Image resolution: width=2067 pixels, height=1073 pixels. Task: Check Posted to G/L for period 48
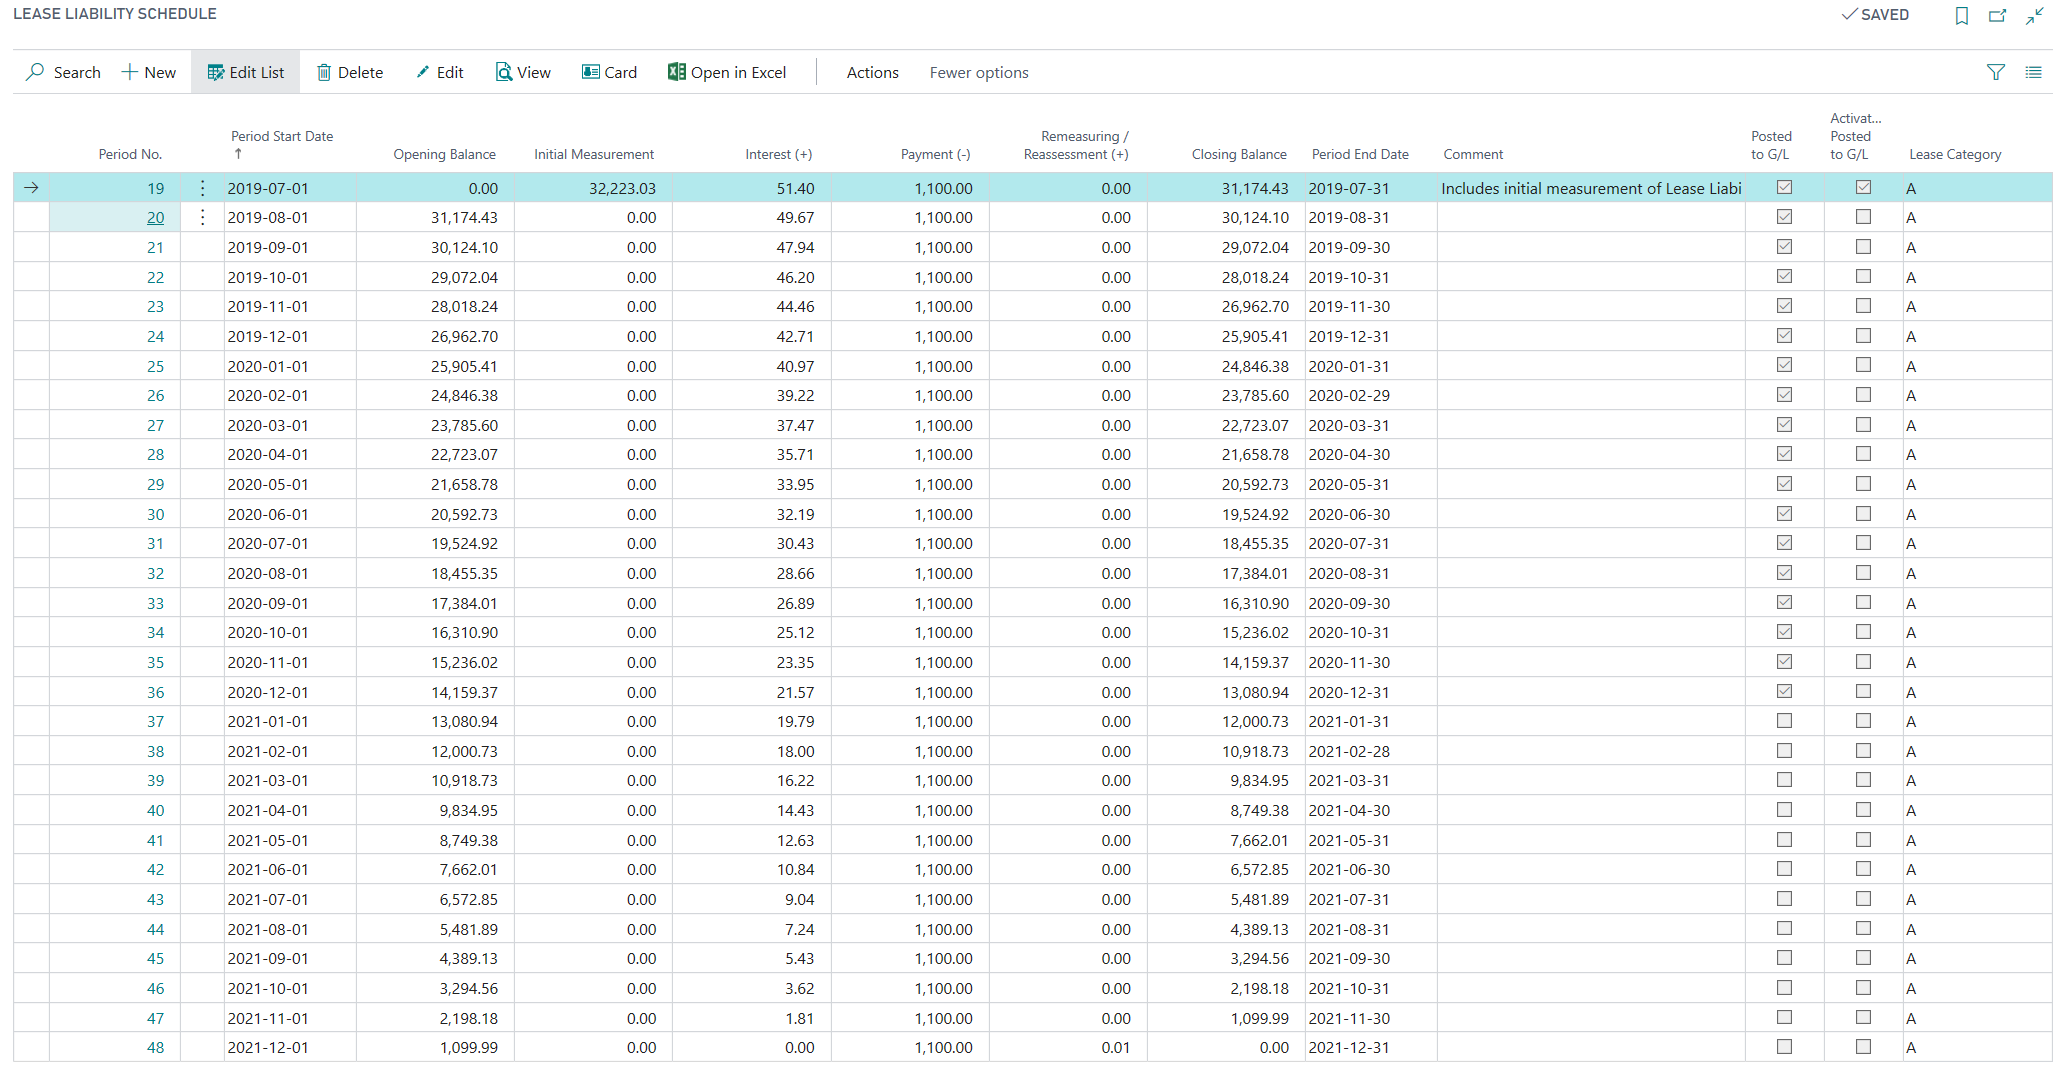click(1784, 1046)
